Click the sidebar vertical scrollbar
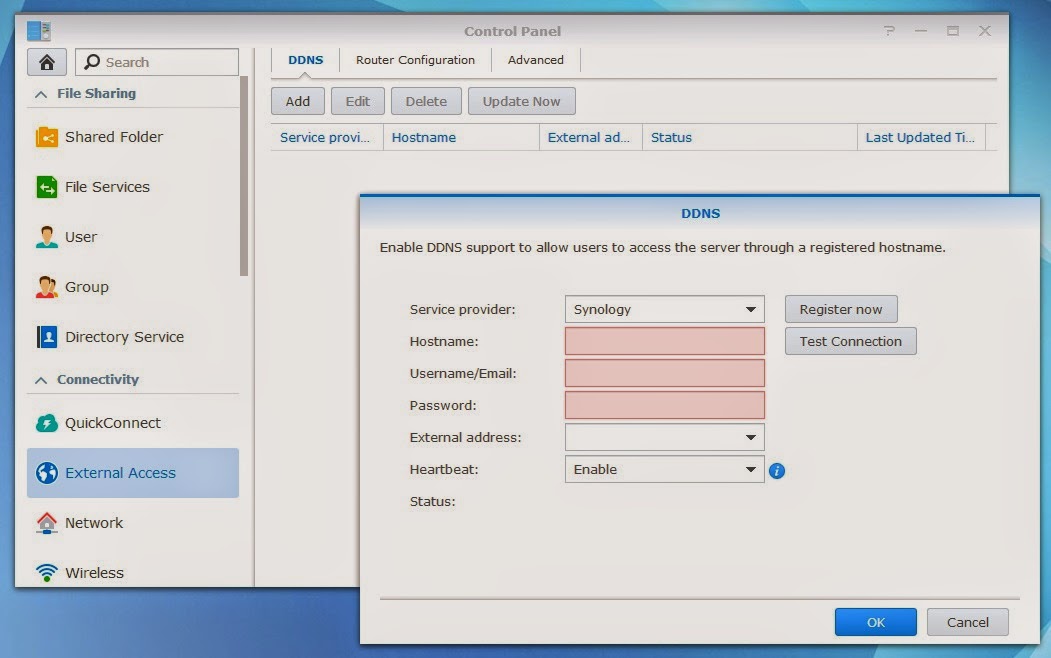The width and height of the screenshot is (1051, 658). click(244, 176)
